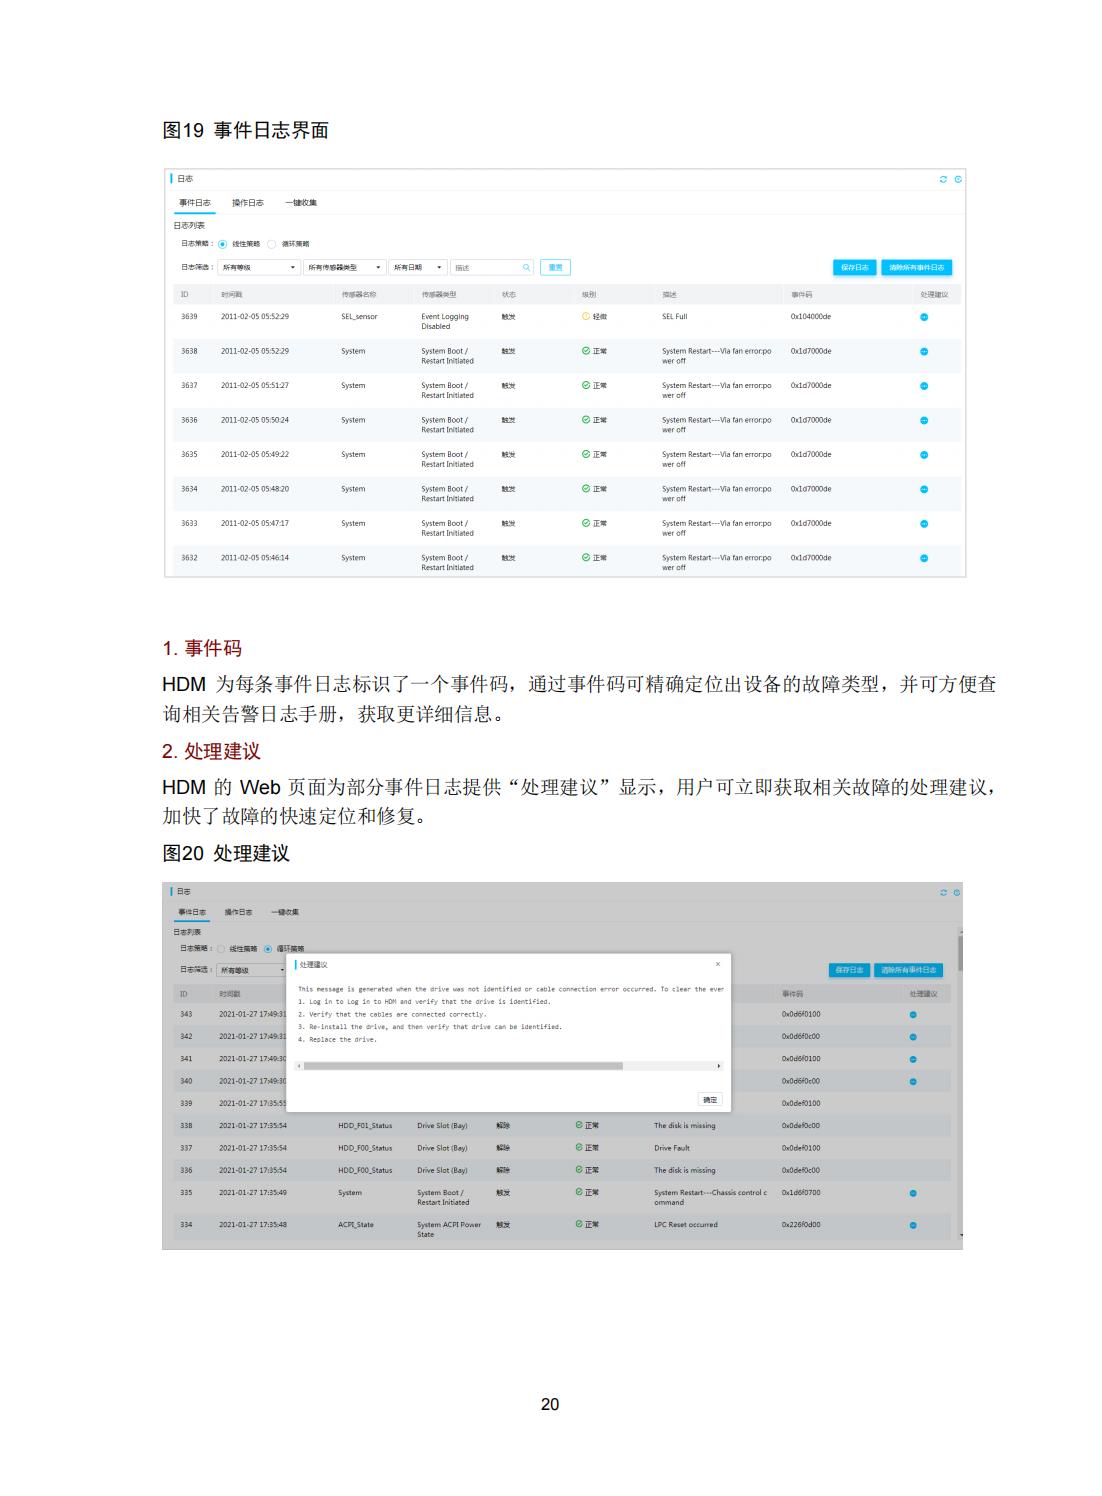This screenshot has width=1102, height=1496.
Task: Expand the 所有等级 dropdown in Figure 20
Action: coord(252,970)
